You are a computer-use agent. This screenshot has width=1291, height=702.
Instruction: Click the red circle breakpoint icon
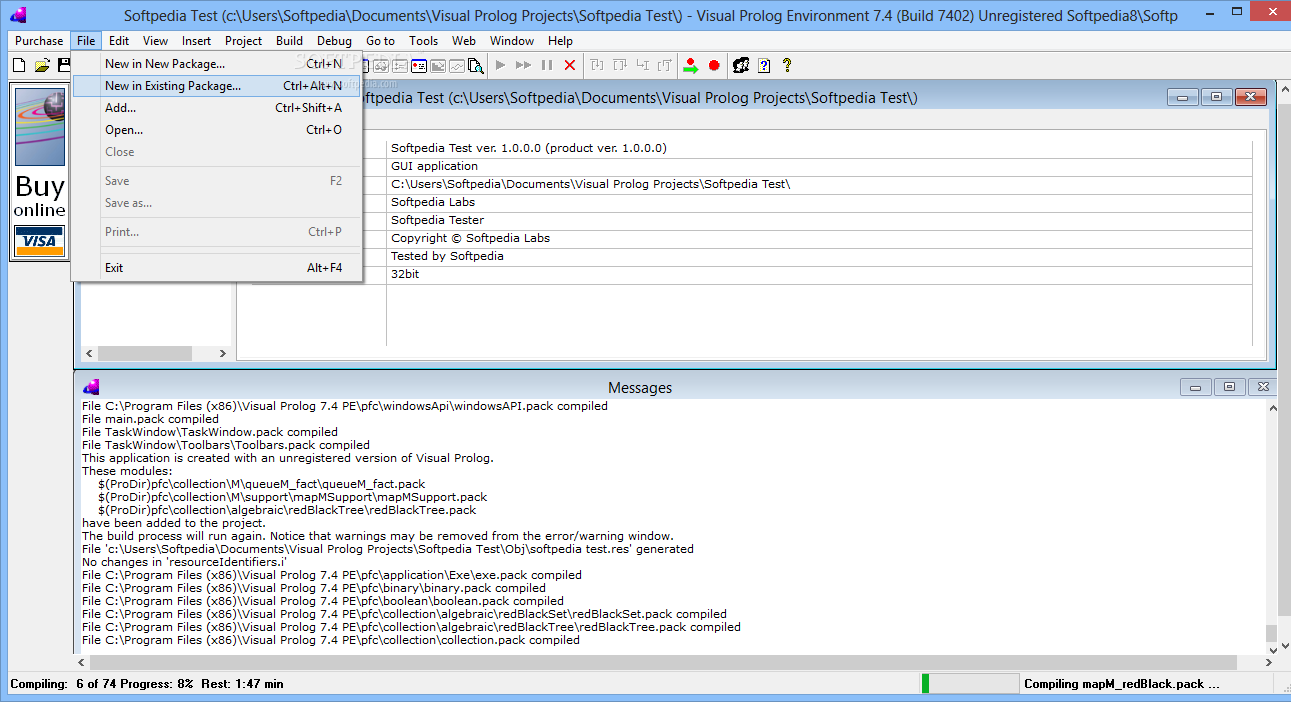pos(714,65)
